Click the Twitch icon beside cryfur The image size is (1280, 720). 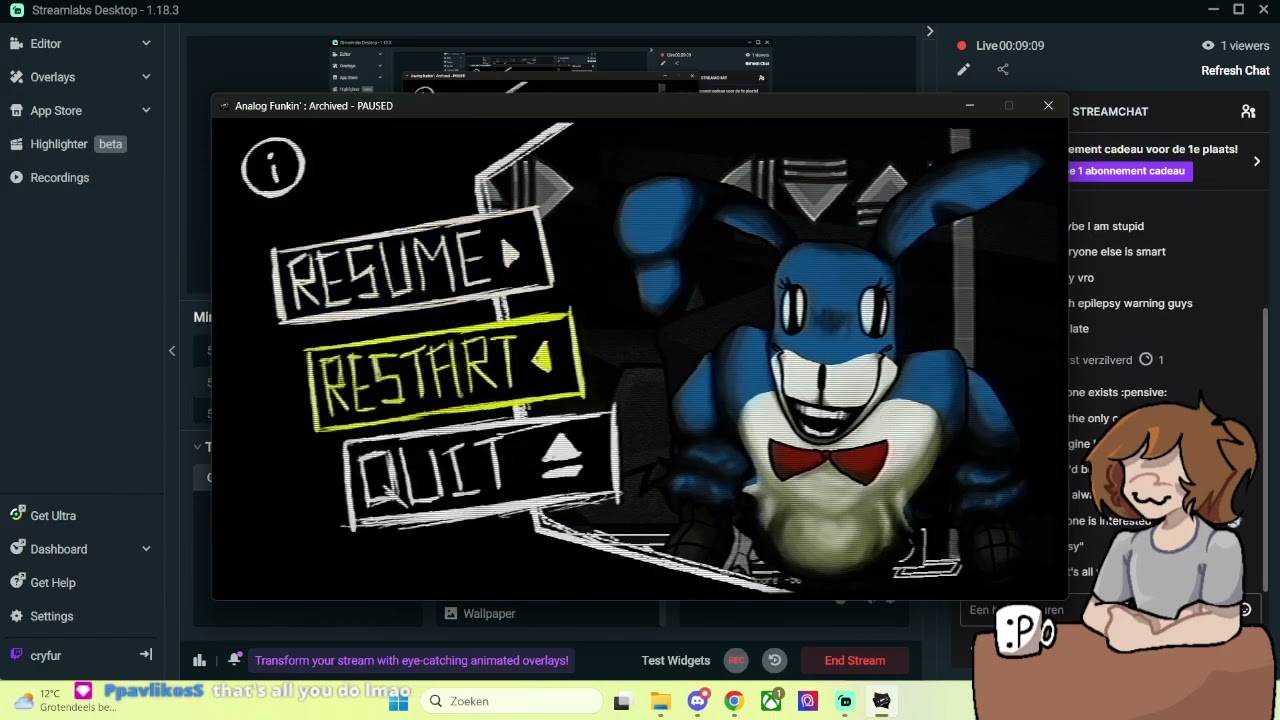tap(16, 655)
